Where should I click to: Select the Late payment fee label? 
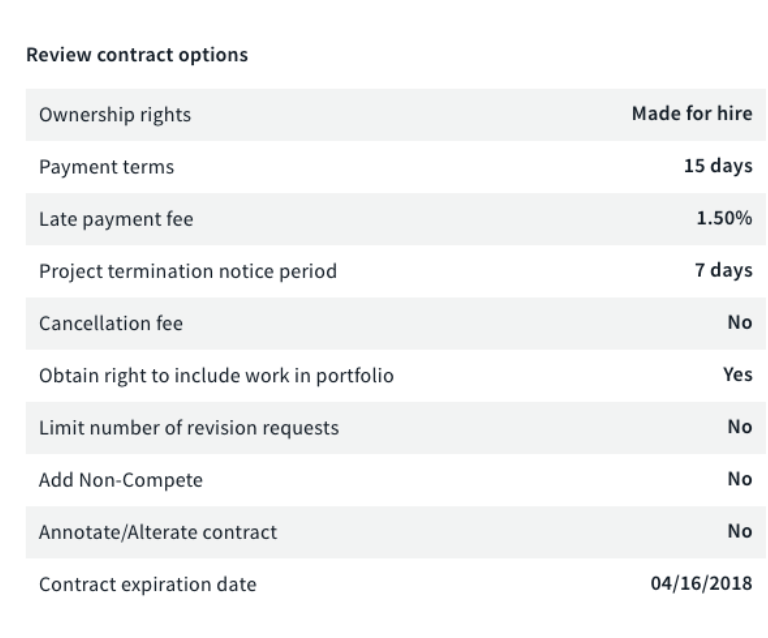pos(116,219)
